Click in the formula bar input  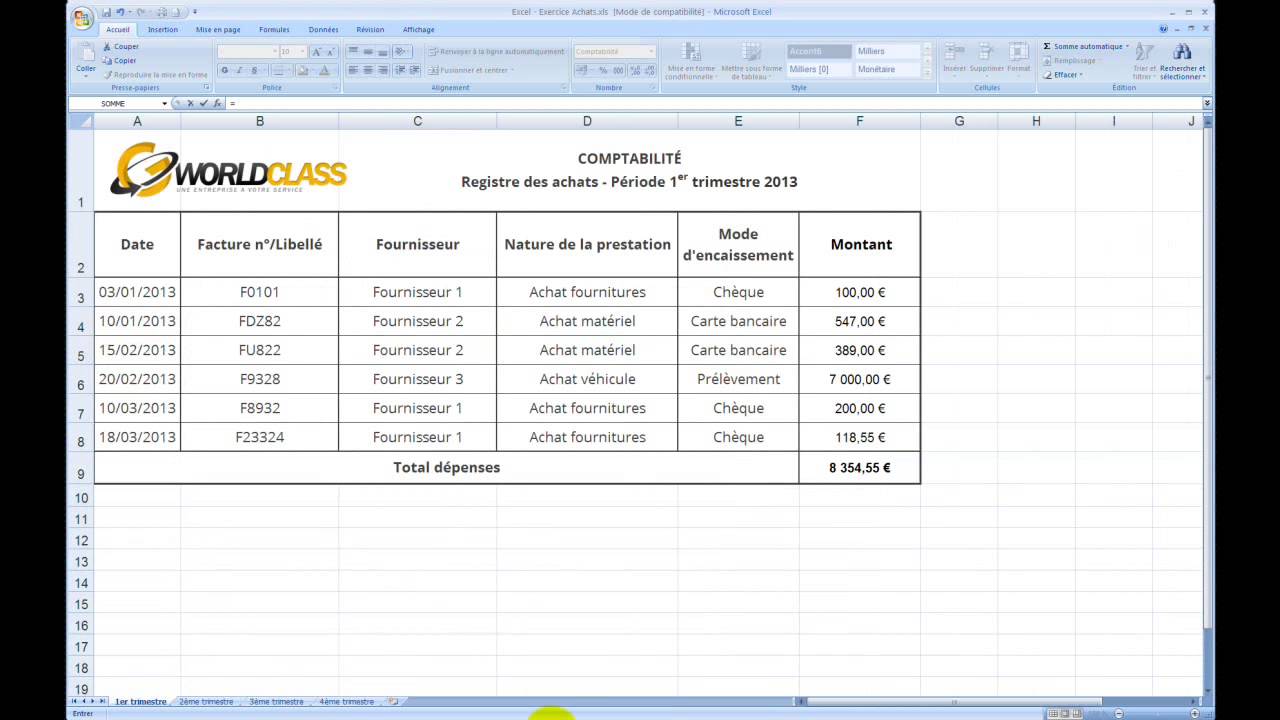[x=714, y=103]
